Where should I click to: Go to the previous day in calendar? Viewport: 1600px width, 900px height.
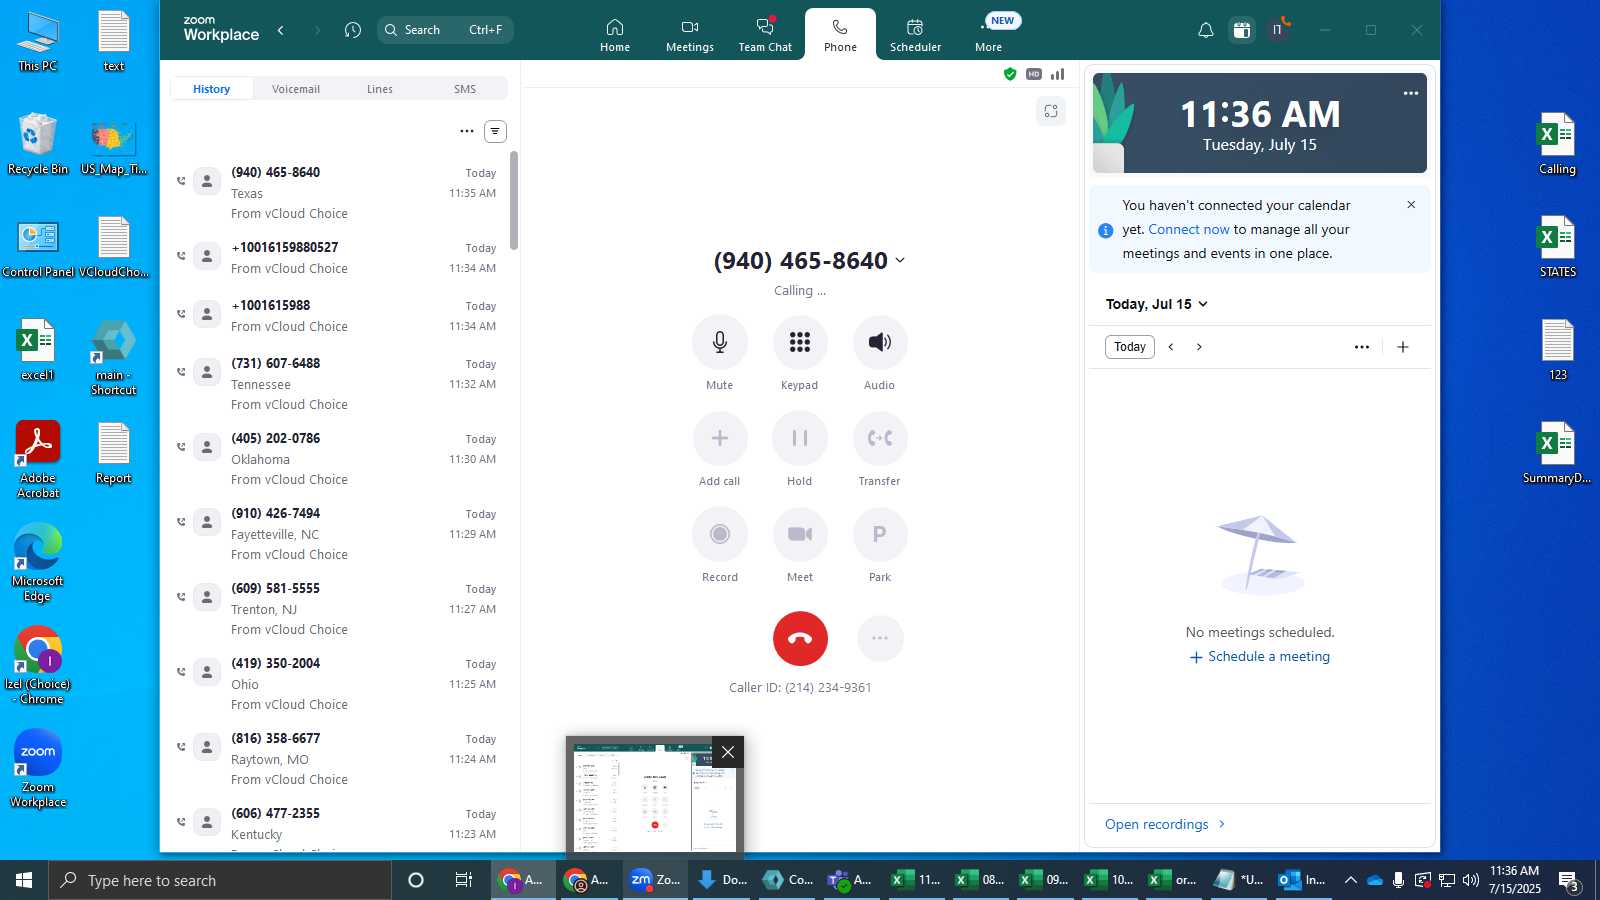[x=1171, y=347]
